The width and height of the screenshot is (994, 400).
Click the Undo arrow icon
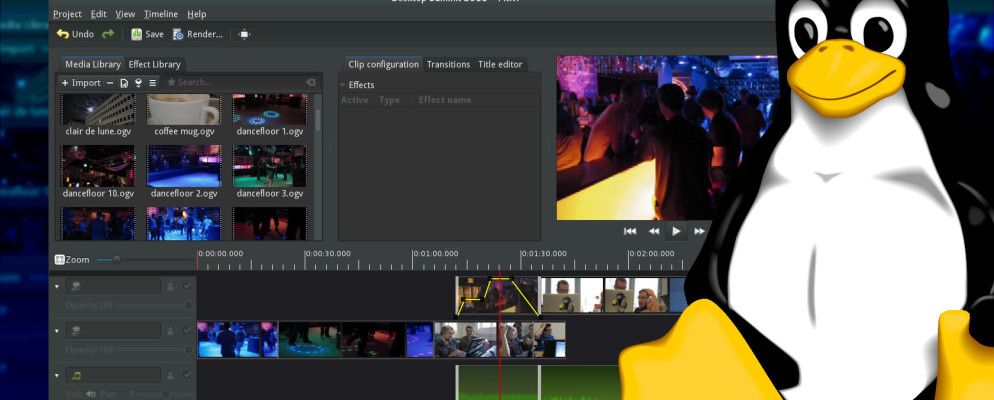click(63, 34)
